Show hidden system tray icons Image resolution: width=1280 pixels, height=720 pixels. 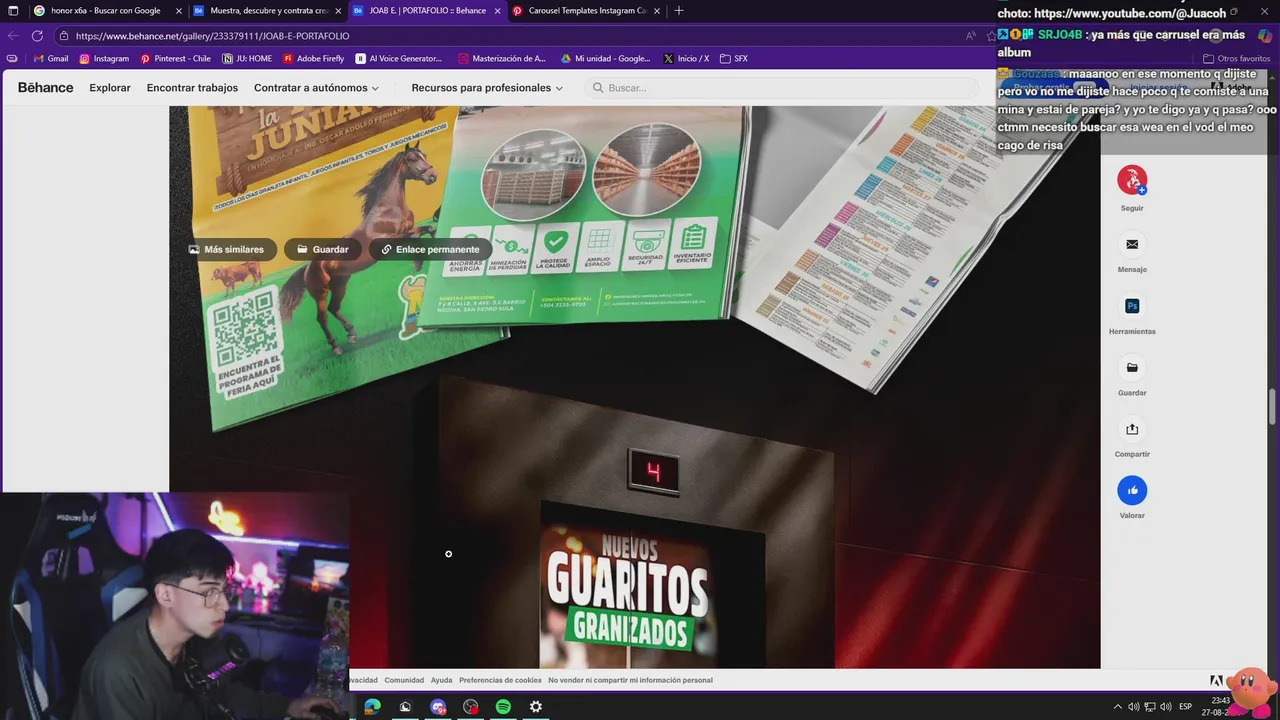point(1117,707)
